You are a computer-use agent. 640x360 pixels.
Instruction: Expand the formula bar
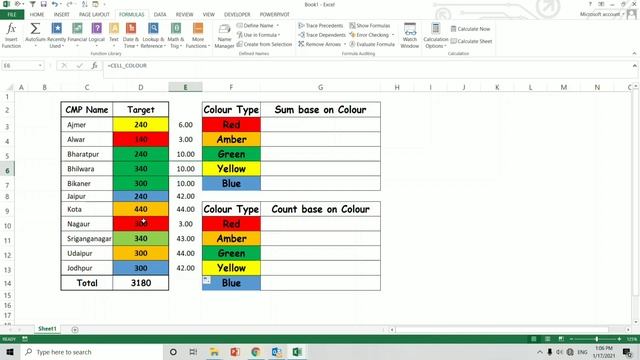point(635,66)
